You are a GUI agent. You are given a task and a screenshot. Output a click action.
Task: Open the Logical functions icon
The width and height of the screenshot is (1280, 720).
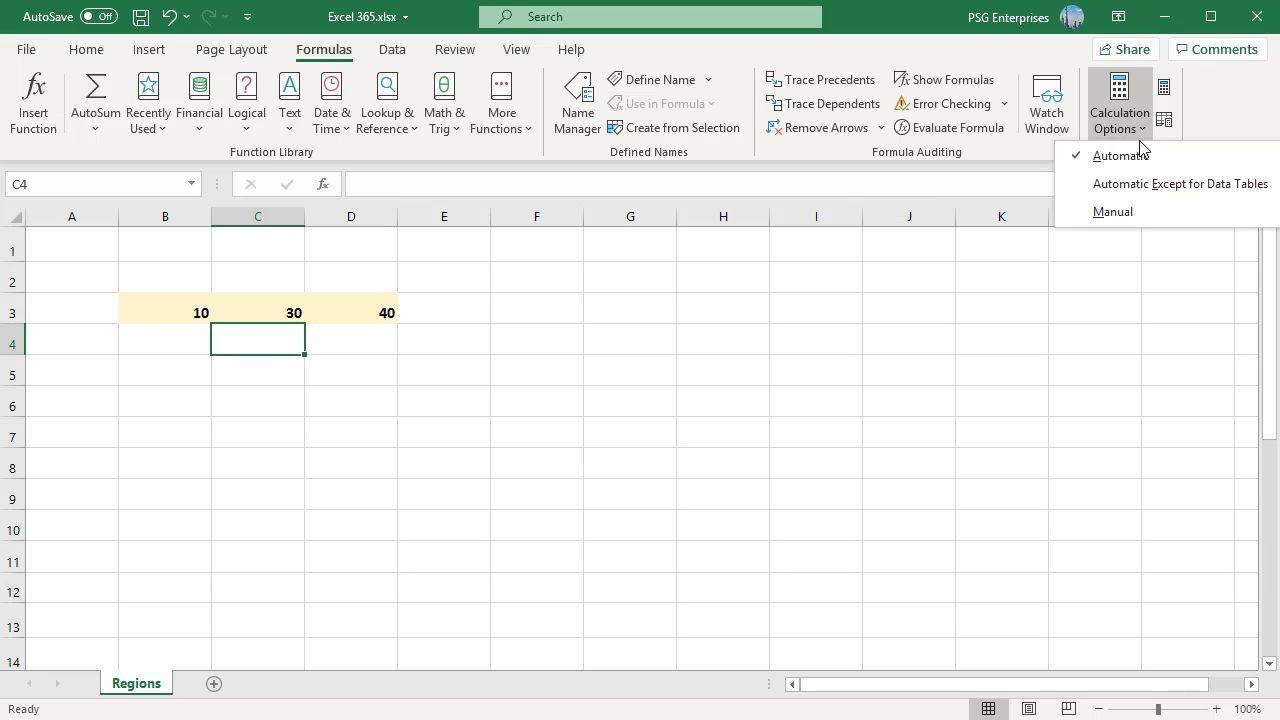(x=246, y=103)
